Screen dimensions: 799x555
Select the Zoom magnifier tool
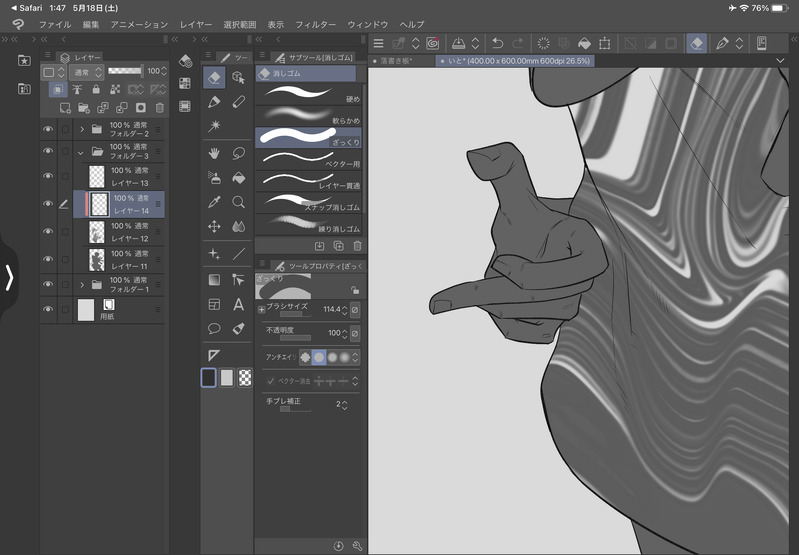point(238,202)
